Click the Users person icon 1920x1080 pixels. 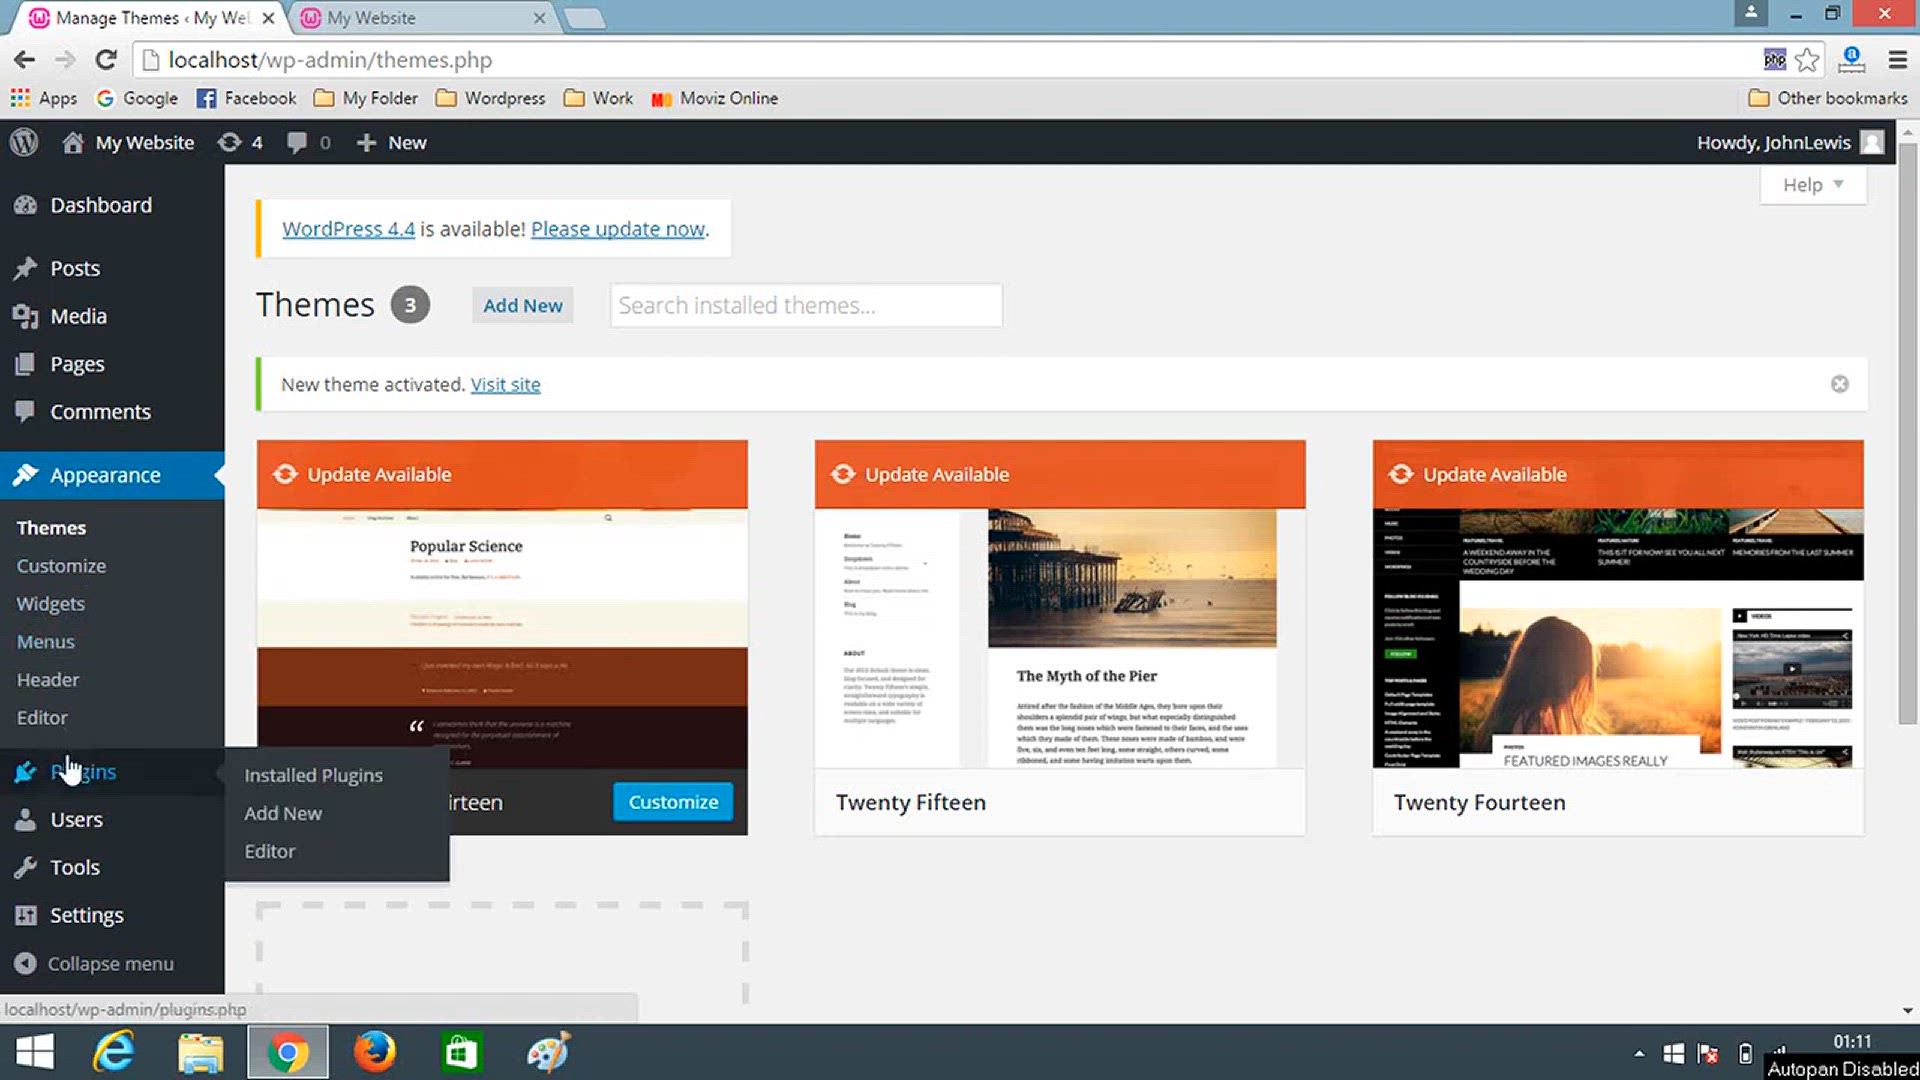(x=26, y=820)
